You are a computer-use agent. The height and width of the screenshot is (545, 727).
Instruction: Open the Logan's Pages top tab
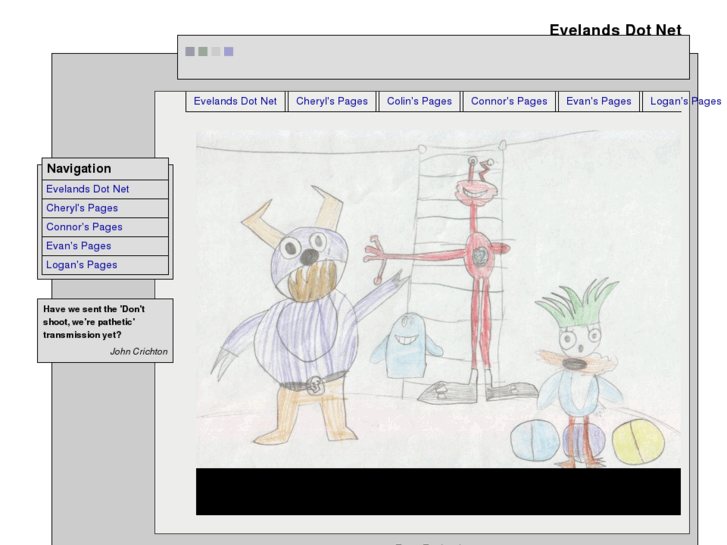[x=685, y=101]
